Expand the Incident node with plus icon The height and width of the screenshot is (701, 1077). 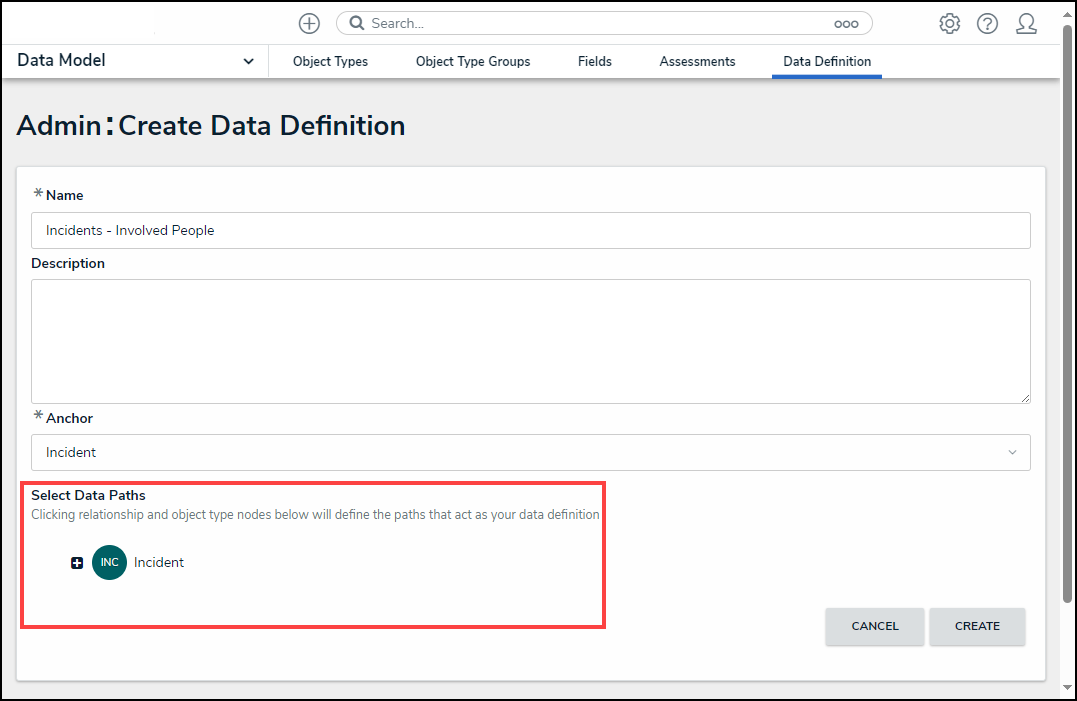pos(77,563)
